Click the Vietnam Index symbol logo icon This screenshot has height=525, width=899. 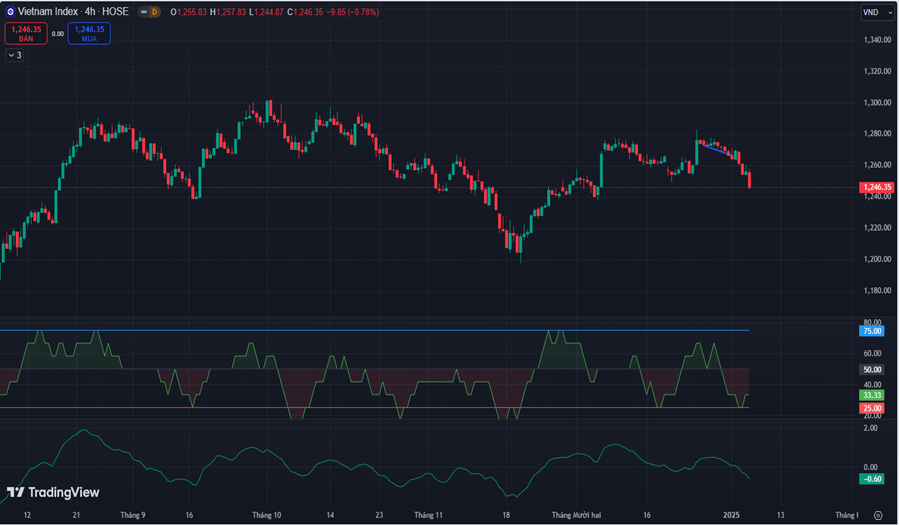coord(9,12)
